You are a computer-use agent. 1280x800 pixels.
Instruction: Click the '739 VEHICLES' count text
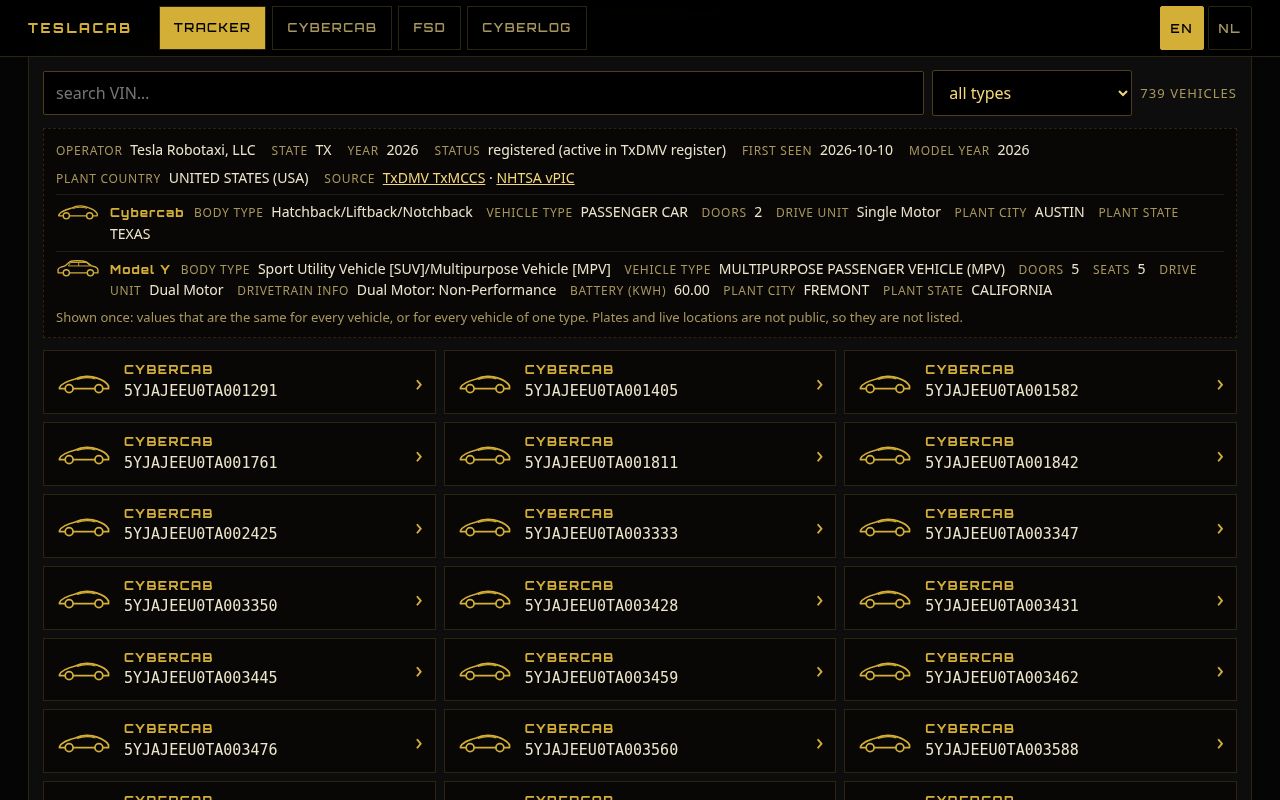coord(1188,93)
